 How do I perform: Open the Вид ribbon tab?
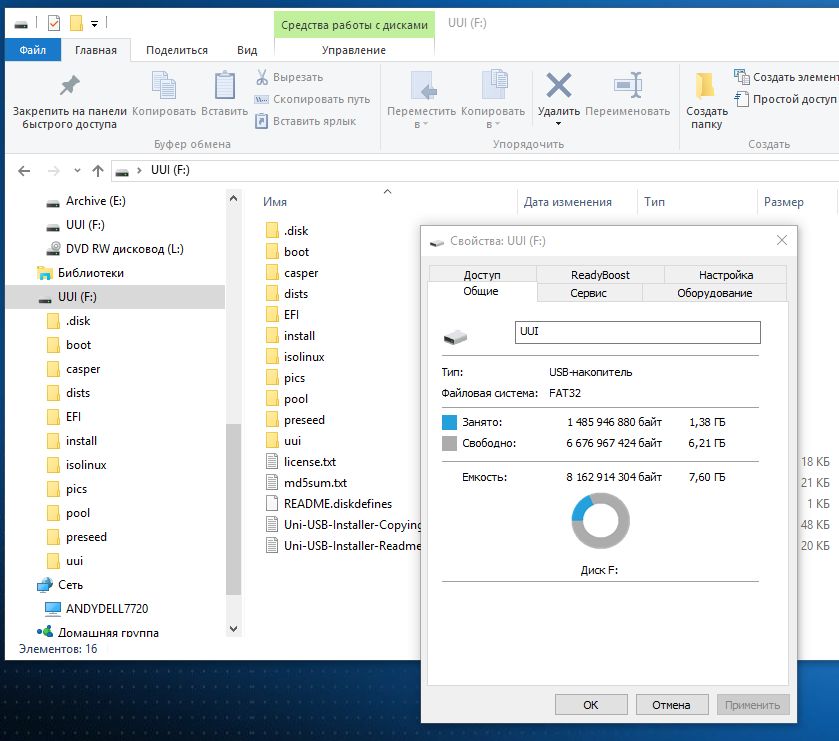point(247,50)
